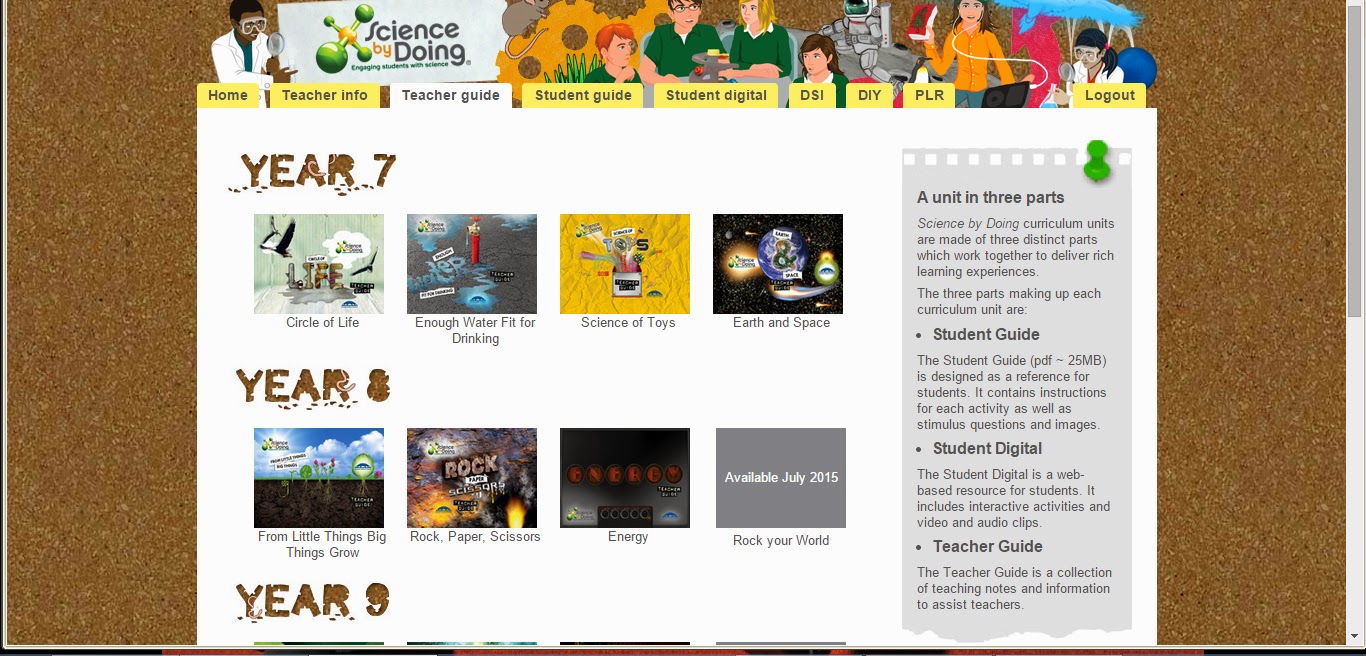Click the Year 8 heading
The height and width of the screenshot is (656, 1366).
tap(313, 387)
